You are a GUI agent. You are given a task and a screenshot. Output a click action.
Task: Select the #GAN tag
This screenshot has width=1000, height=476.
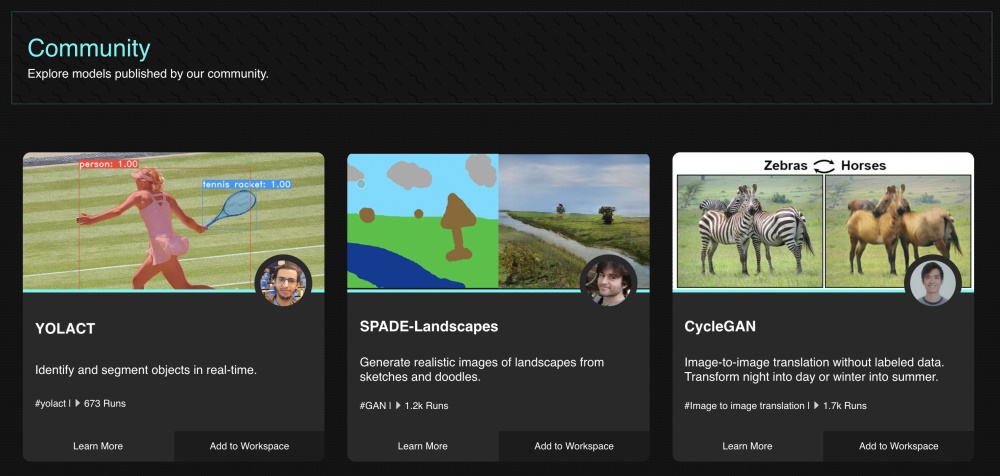click(x=373, y=406)
